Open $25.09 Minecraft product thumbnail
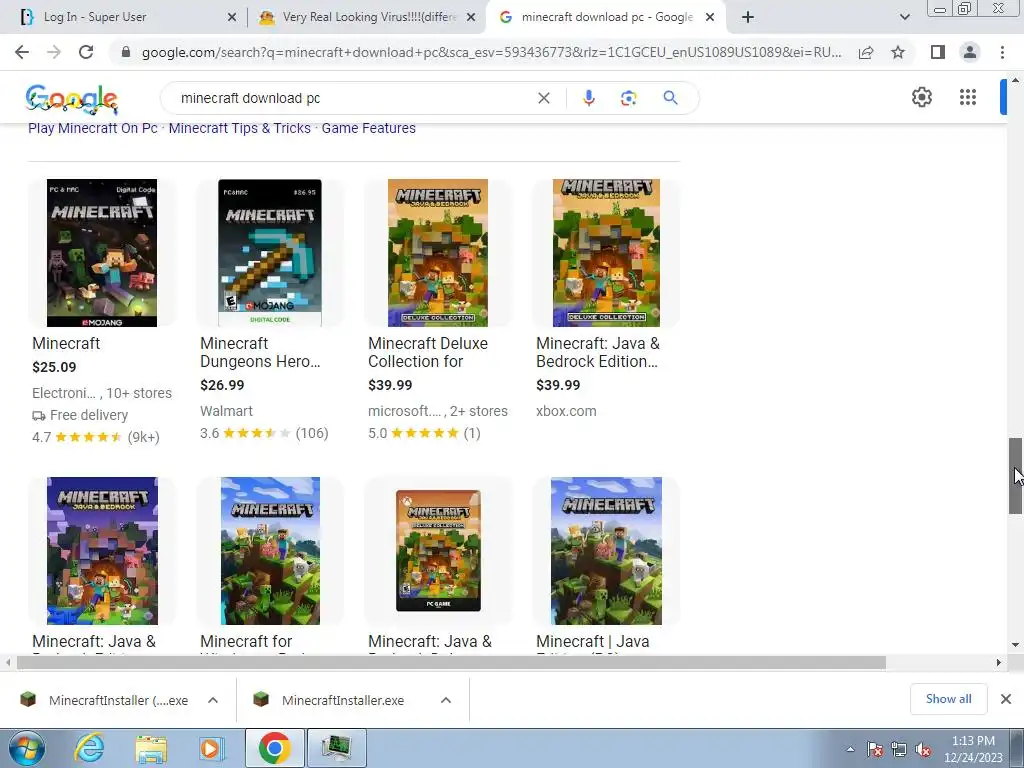1024x768 pixels. [x=102, y=253]
